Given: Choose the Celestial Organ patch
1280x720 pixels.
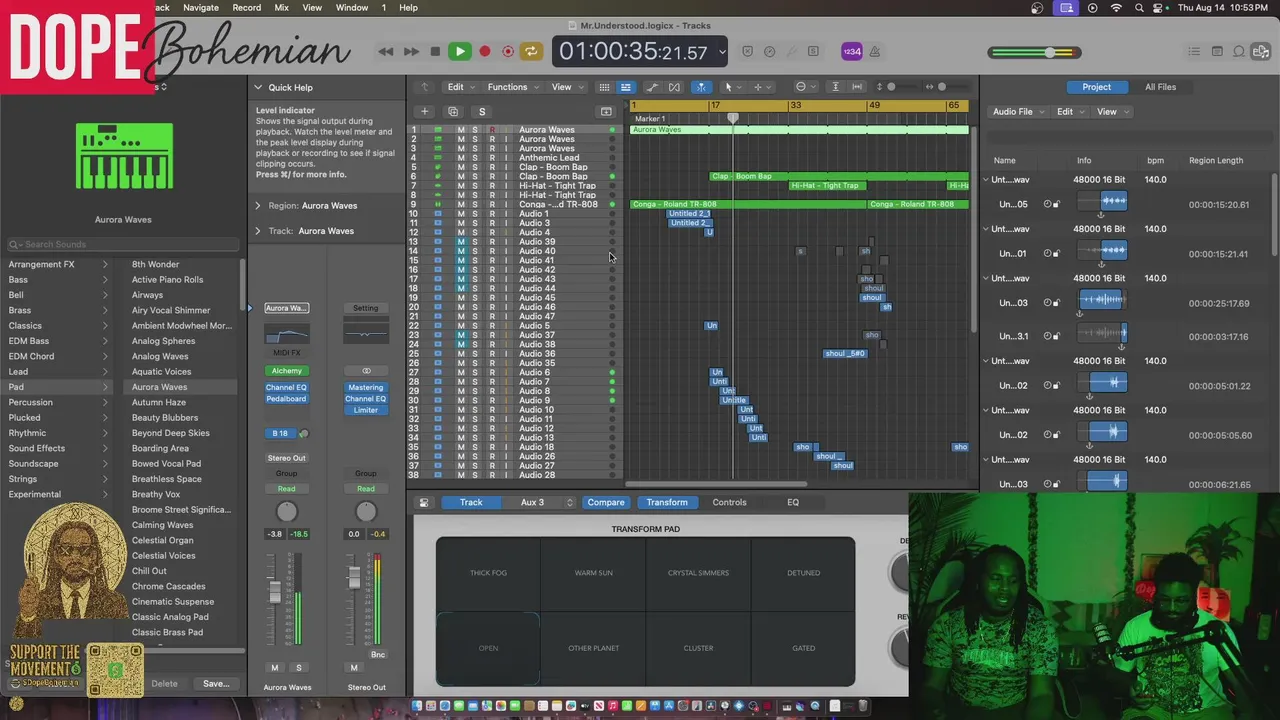Looking at the screenshot, I should tap(163, 540).
